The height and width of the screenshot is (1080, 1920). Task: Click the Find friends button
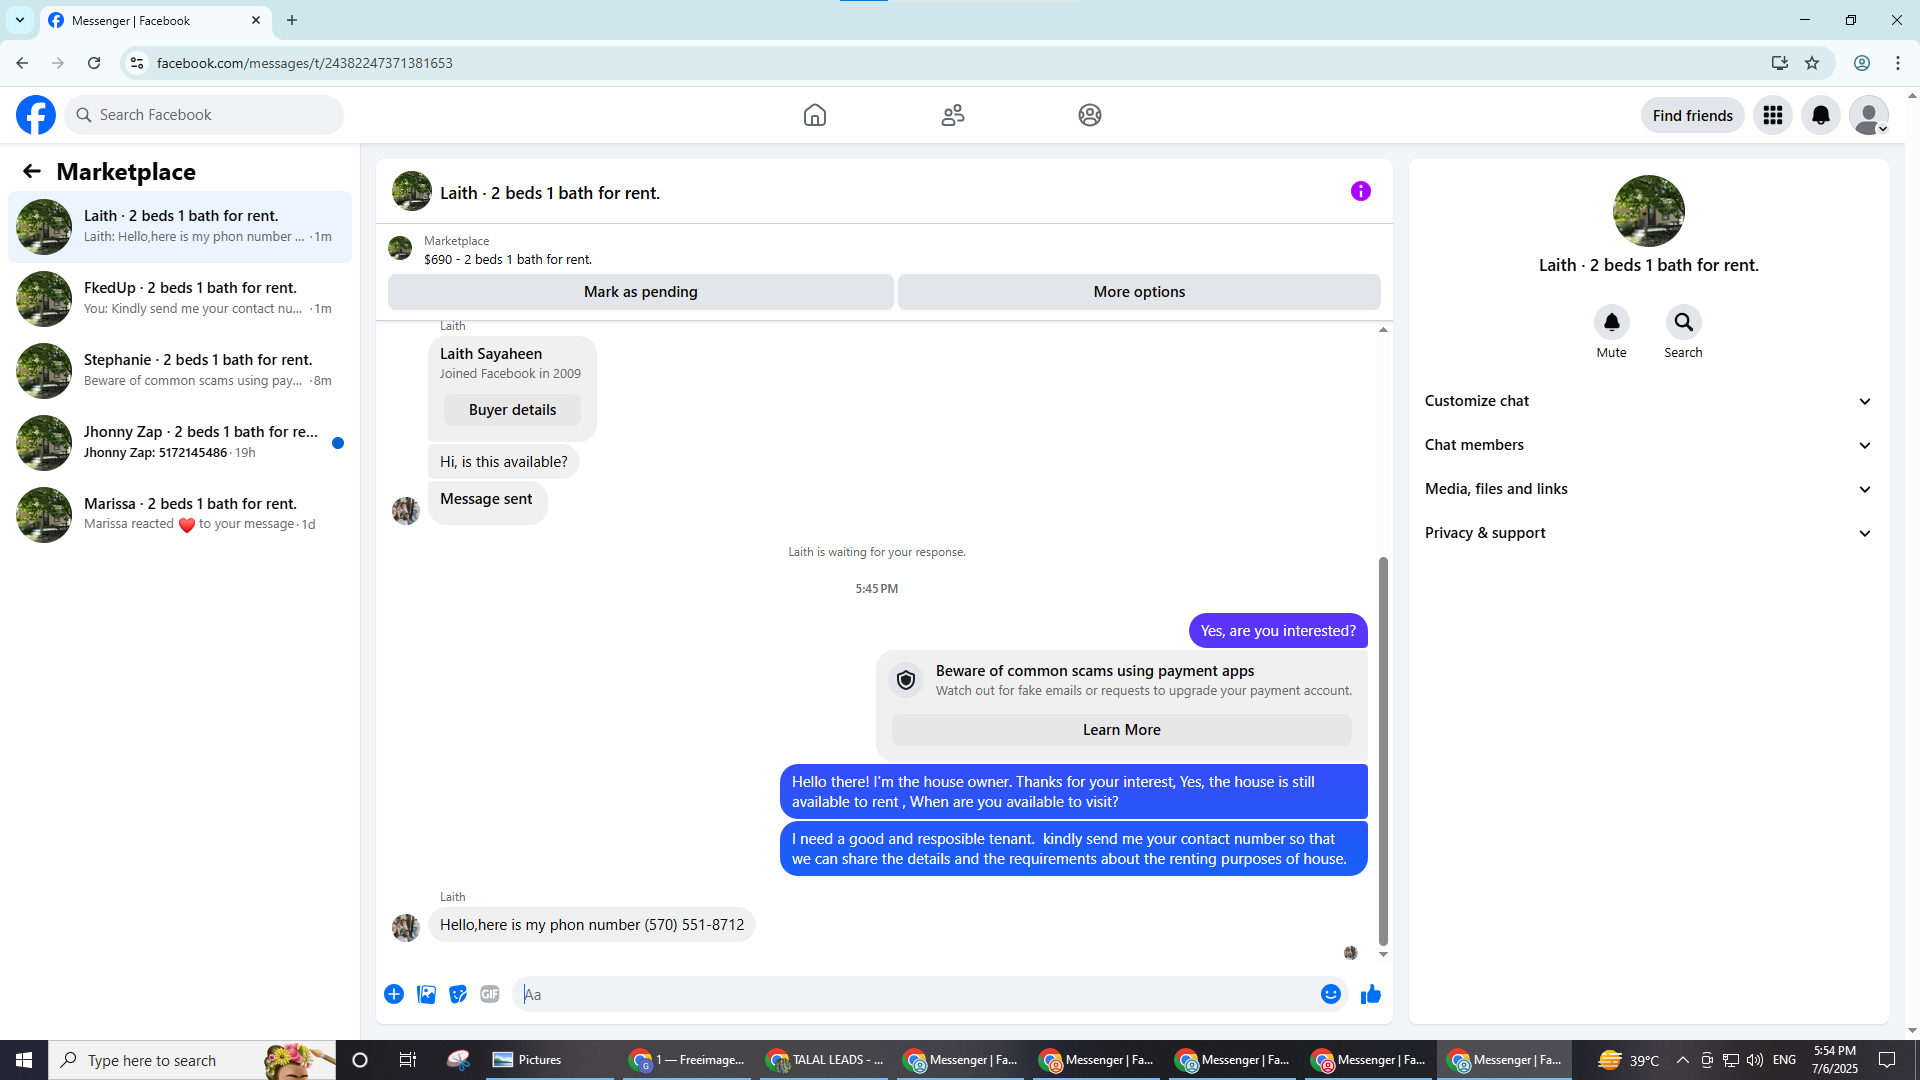pos(1692,115)
